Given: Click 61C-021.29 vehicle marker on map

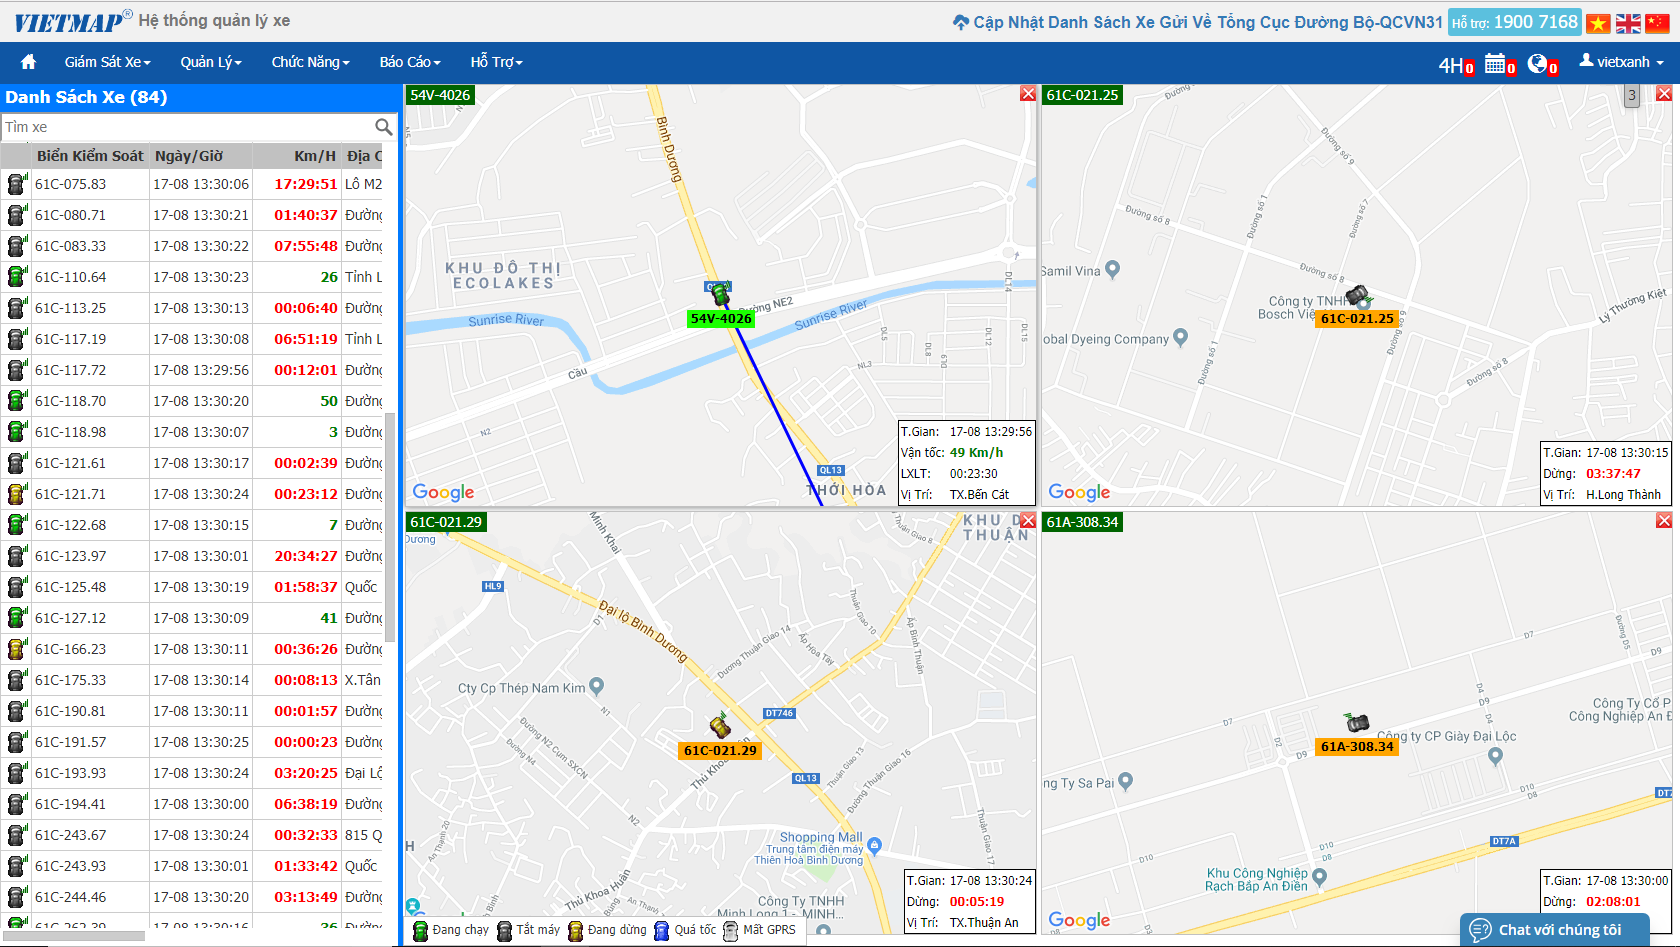Looking at the screenshot, I should click(720, 726).
